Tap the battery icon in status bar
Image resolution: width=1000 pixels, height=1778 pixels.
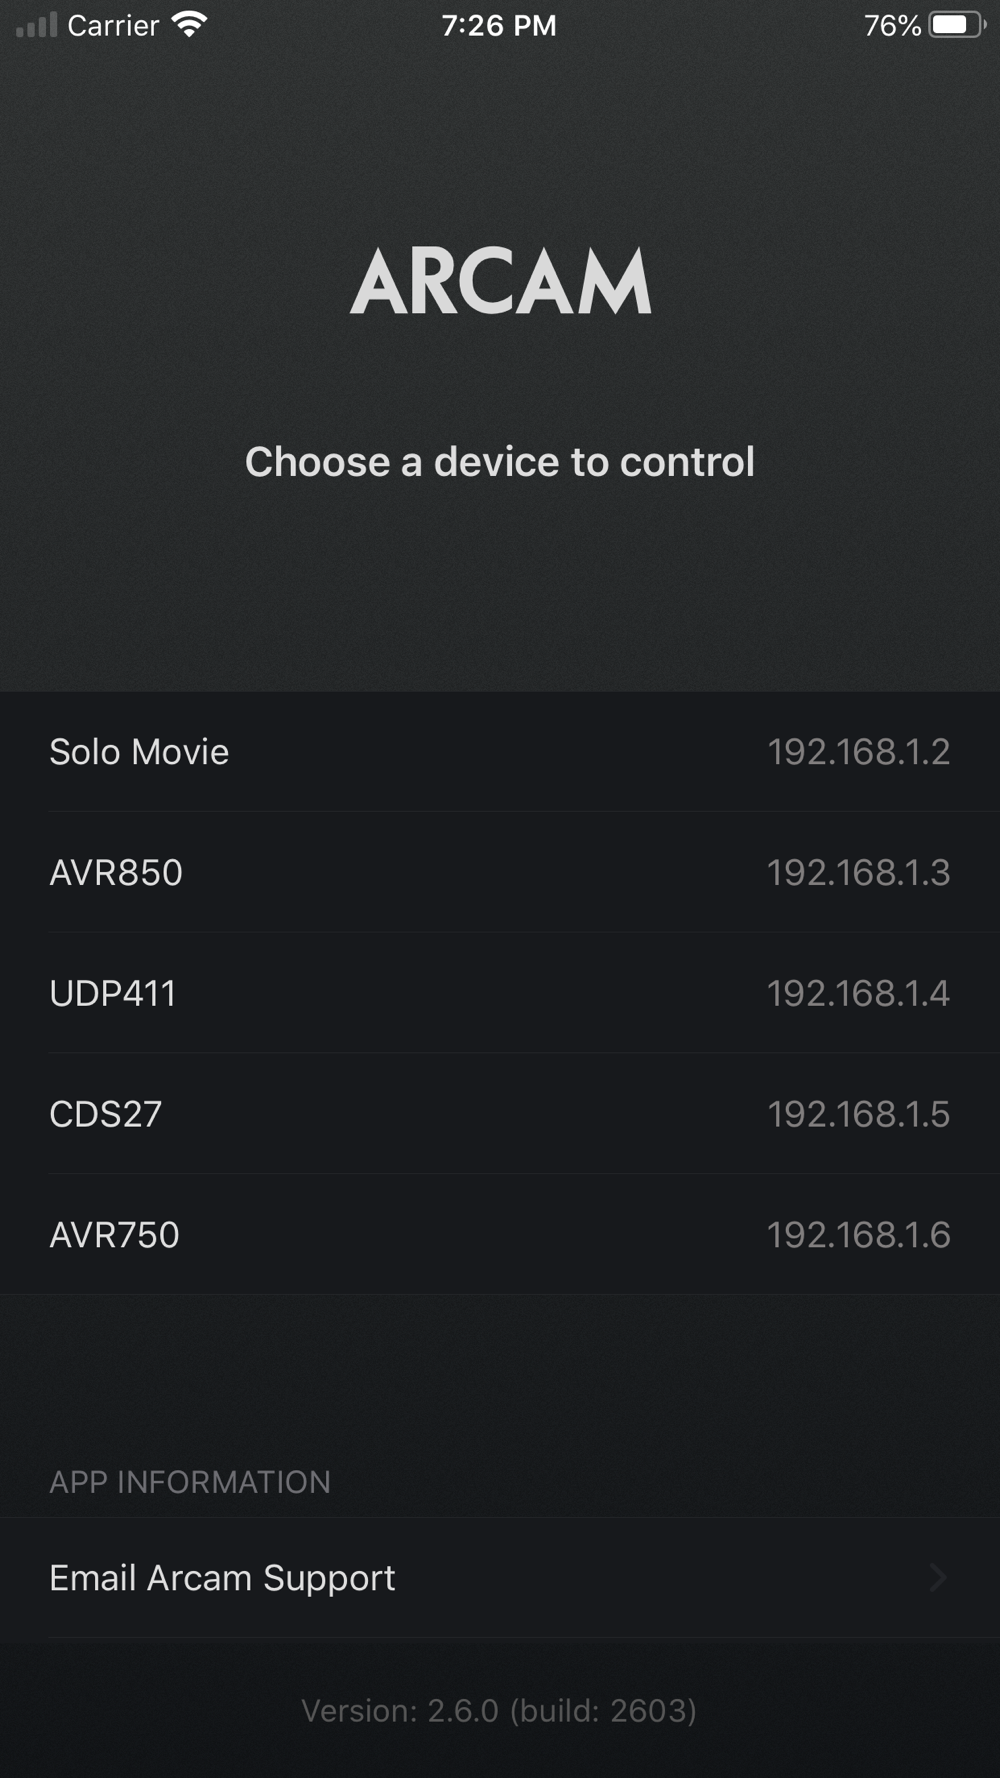tap(957, 25)
